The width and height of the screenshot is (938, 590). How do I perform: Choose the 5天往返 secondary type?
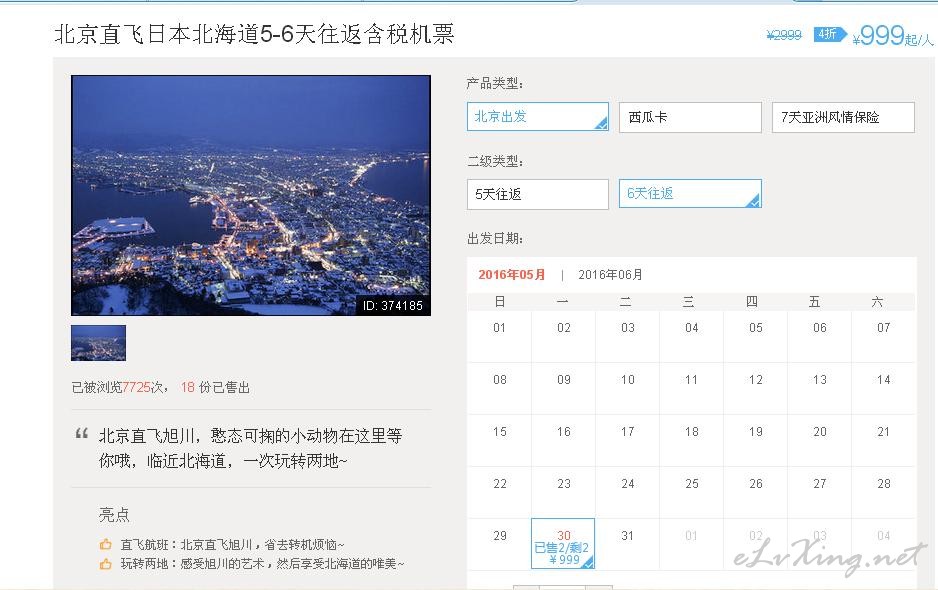click(538, 194)
